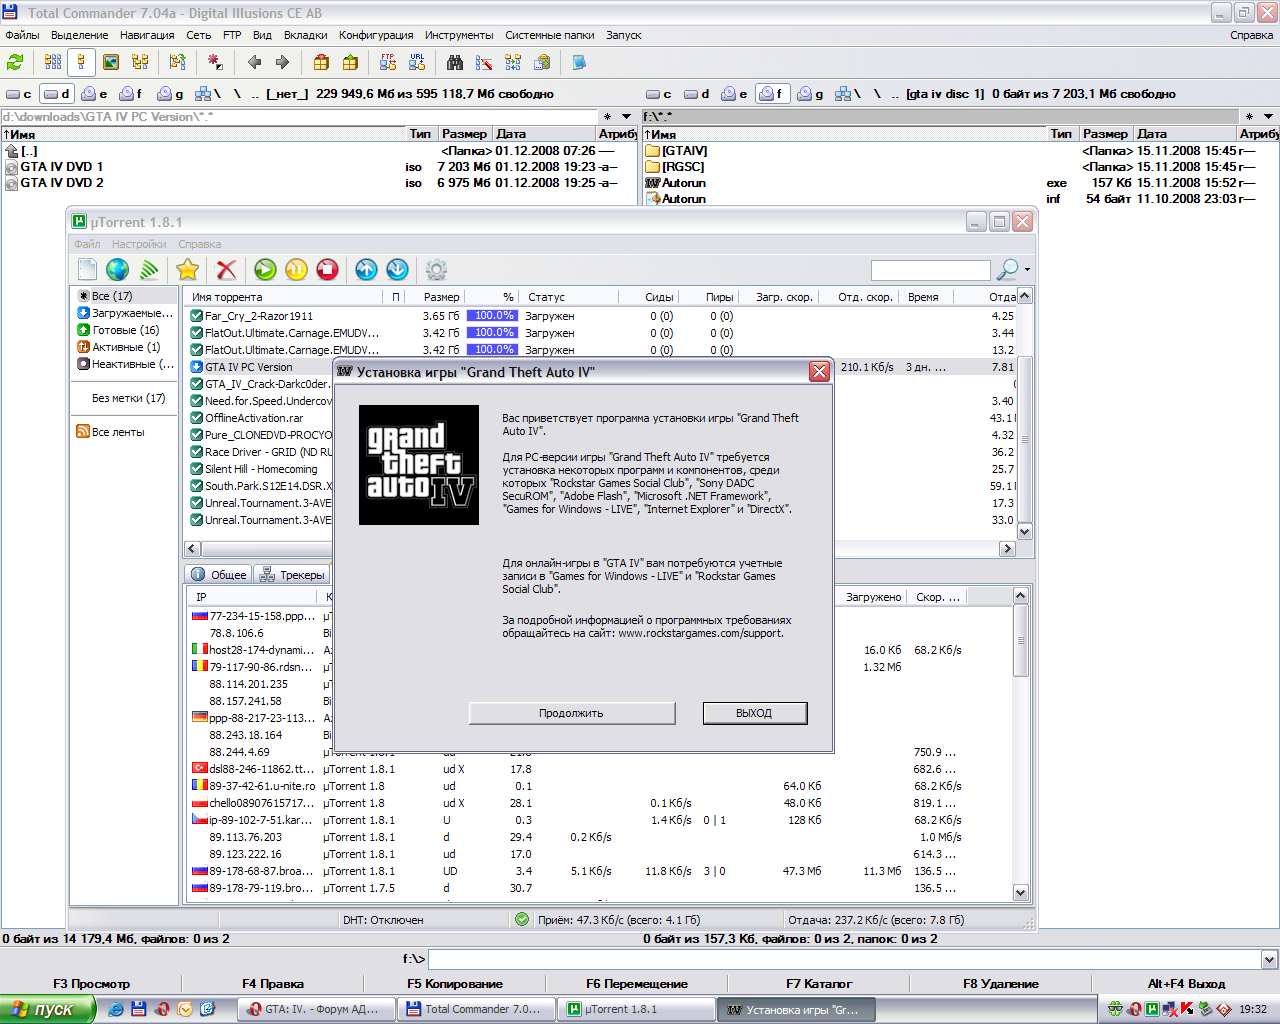
Task: Show the directory tree view icon
Action: 140,62
